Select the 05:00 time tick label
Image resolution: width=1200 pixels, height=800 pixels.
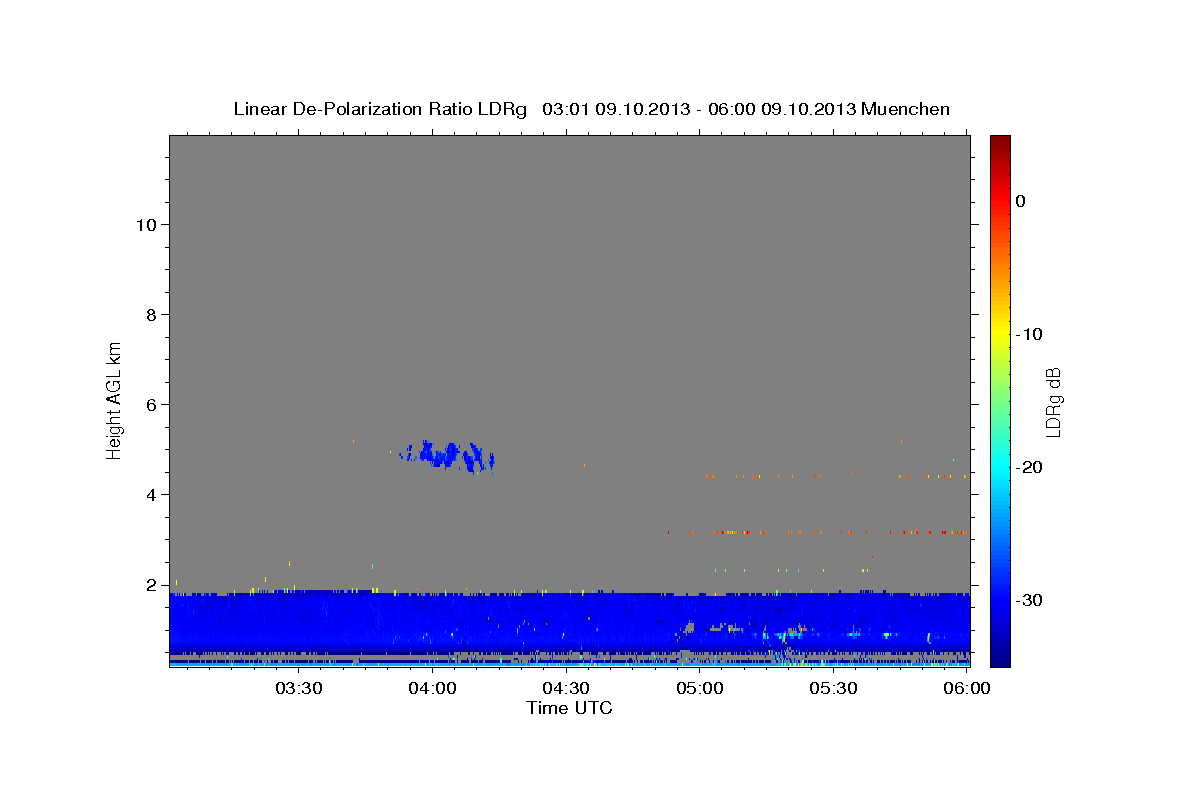pyautogui.click(x=700, y=688)
